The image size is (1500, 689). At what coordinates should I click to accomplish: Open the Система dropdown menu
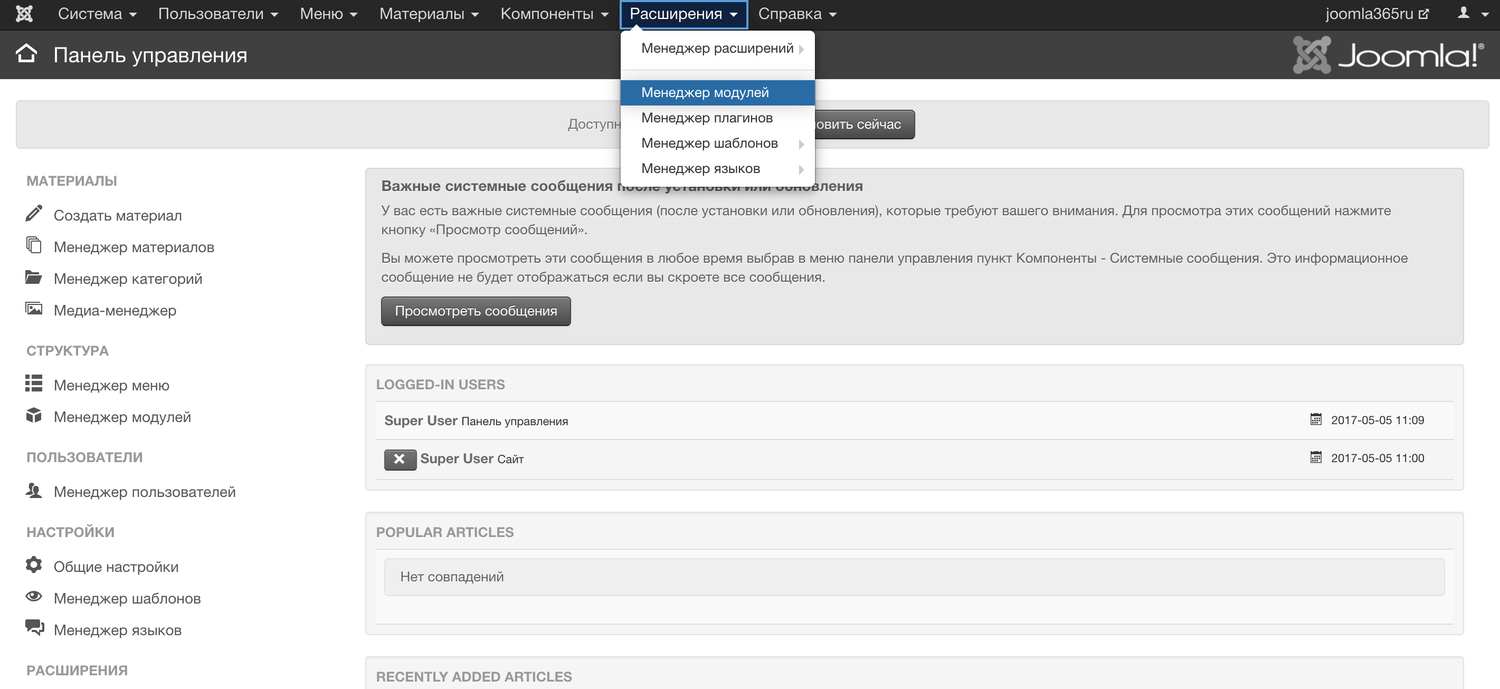click(x=97, y=14)
